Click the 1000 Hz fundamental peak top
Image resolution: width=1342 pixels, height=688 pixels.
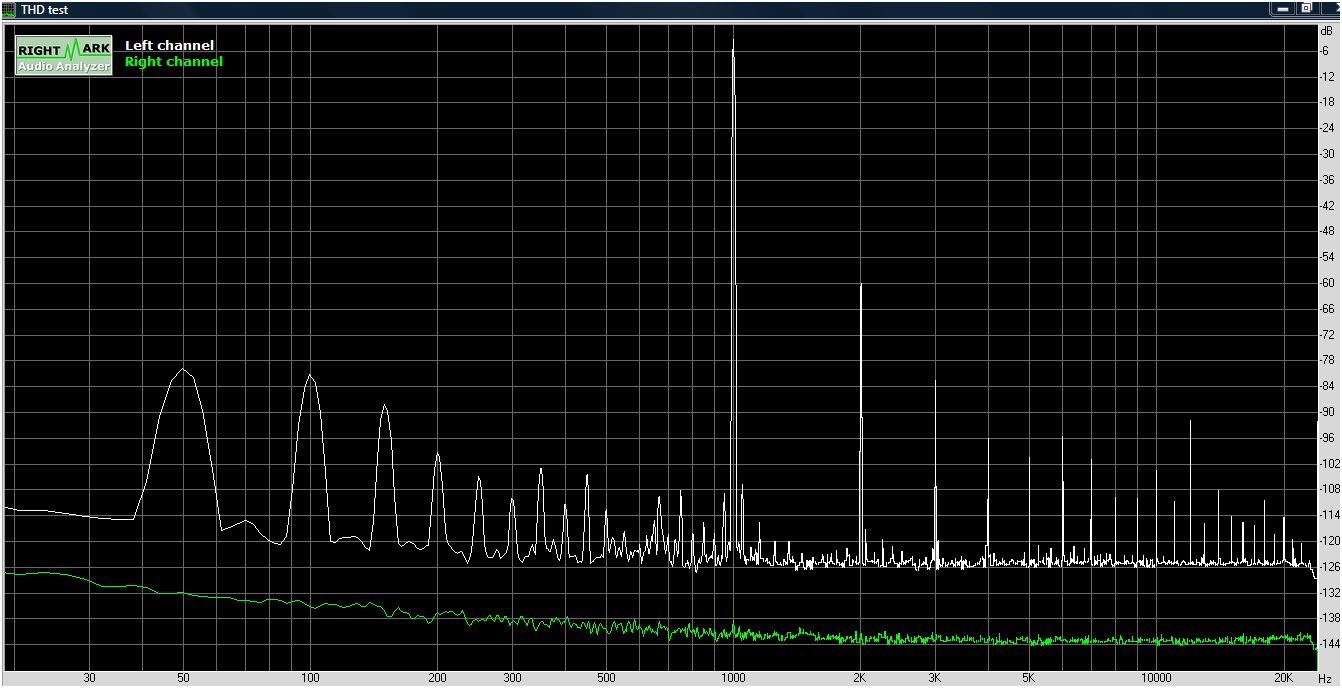tap(733, 42)
